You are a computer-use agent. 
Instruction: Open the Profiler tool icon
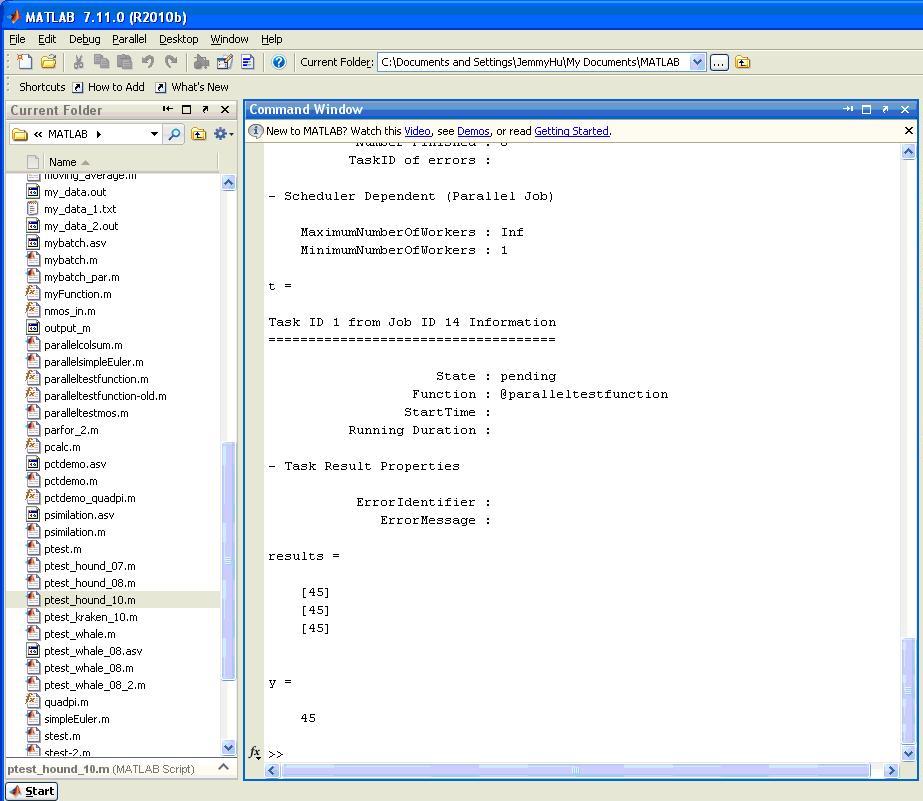(248, 62)
